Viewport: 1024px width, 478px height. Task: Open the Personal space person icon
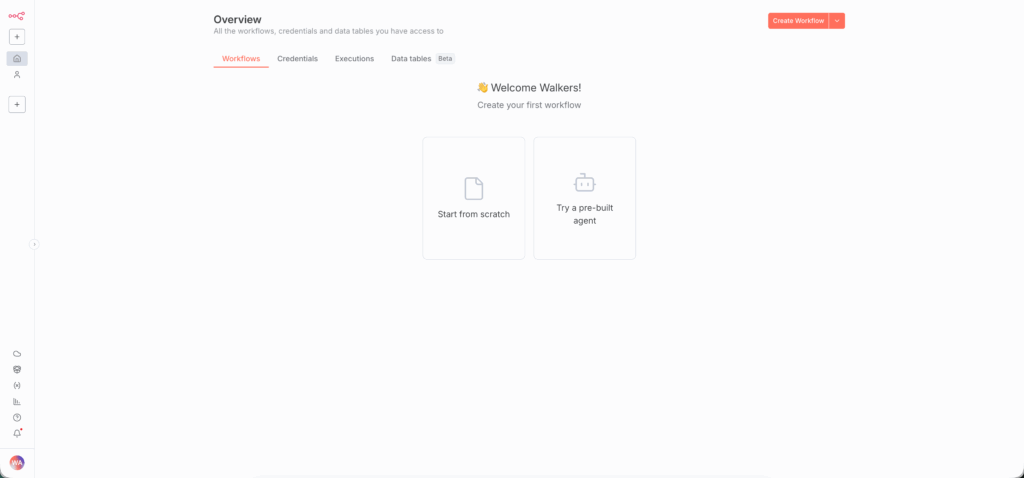point(17,75)
